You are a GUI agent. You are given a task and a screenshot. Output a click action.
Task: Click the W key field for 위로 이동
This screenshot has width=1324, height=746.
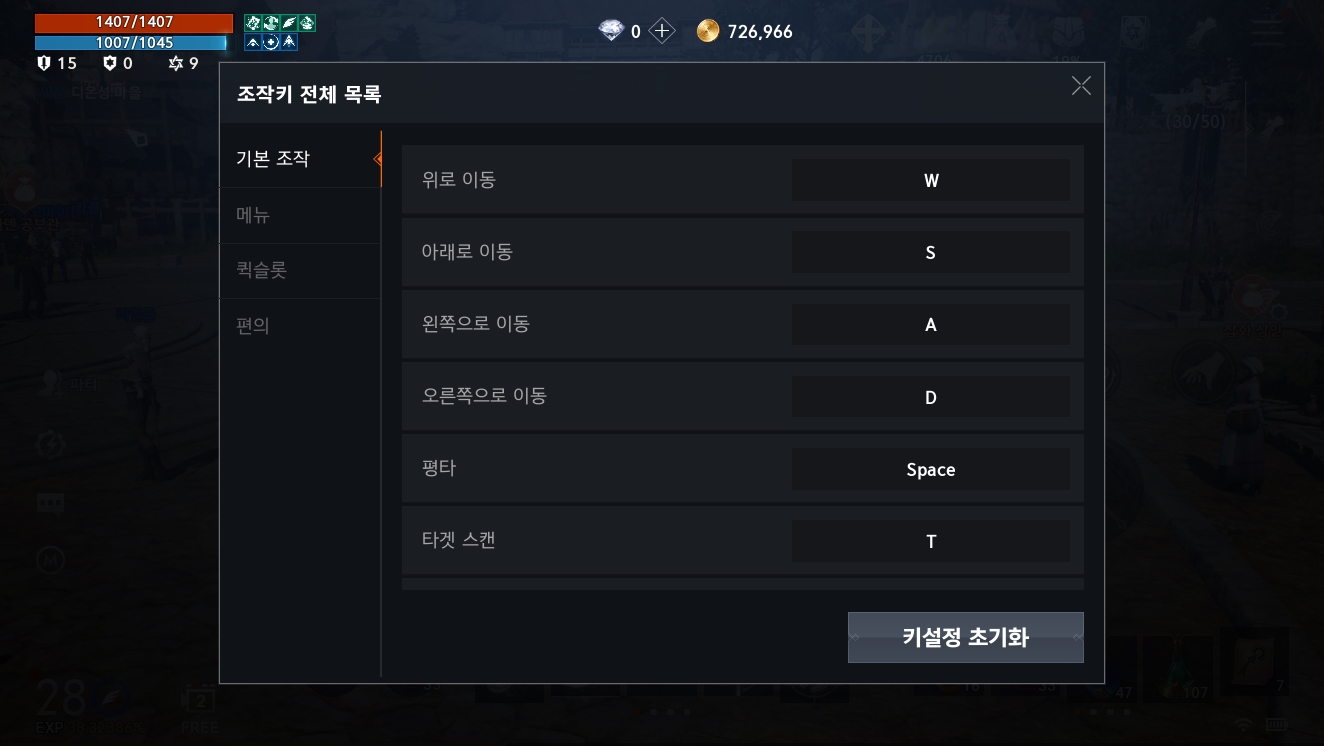point(930,181)
